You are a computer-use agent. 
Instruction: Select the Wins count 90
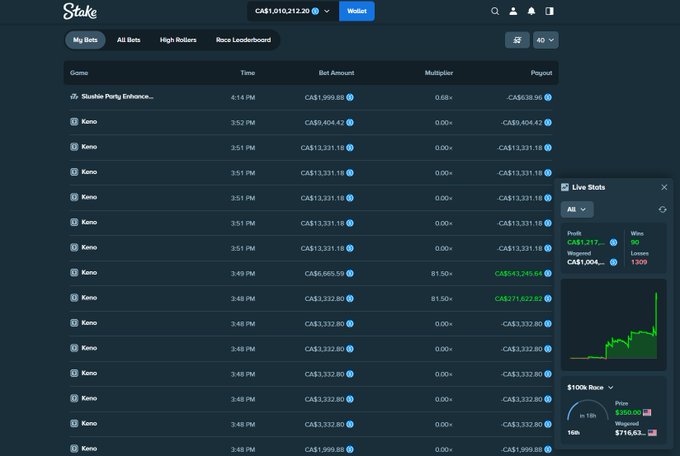tap(635, 242)
